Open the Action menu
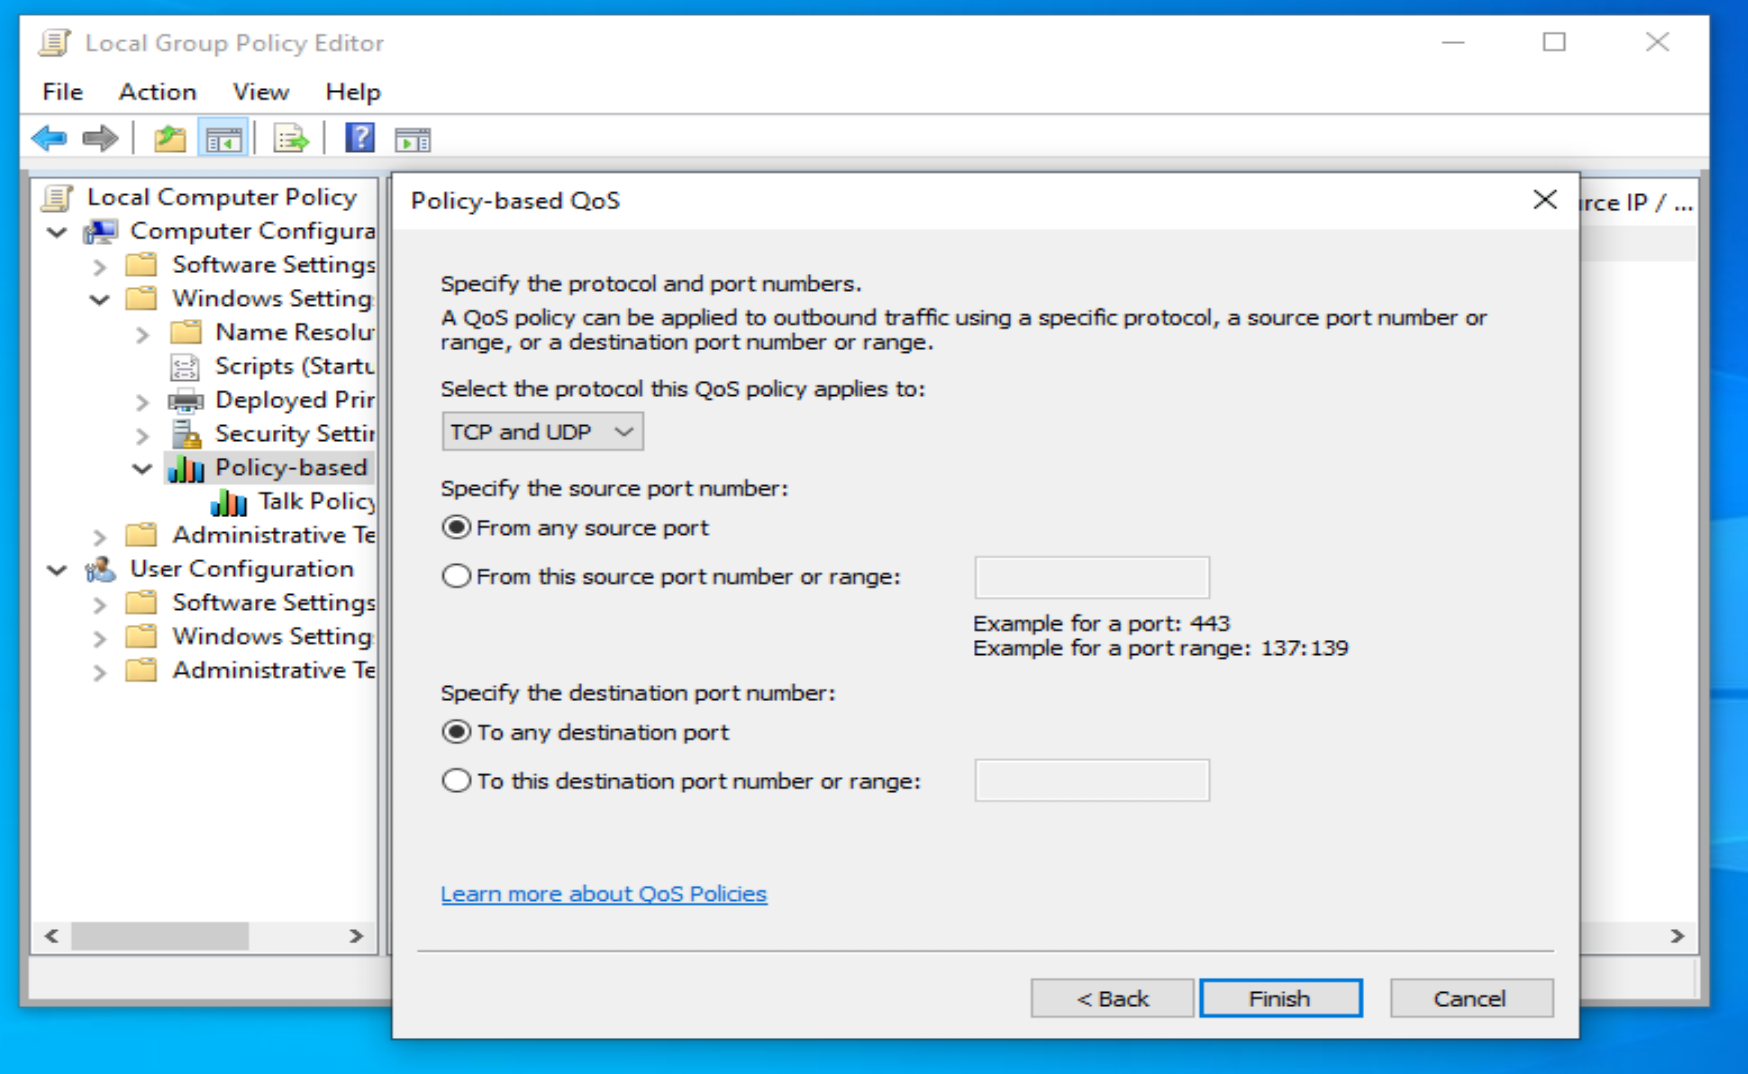The width and height of the screenshot is (1748, 1074). click(157, 92)
